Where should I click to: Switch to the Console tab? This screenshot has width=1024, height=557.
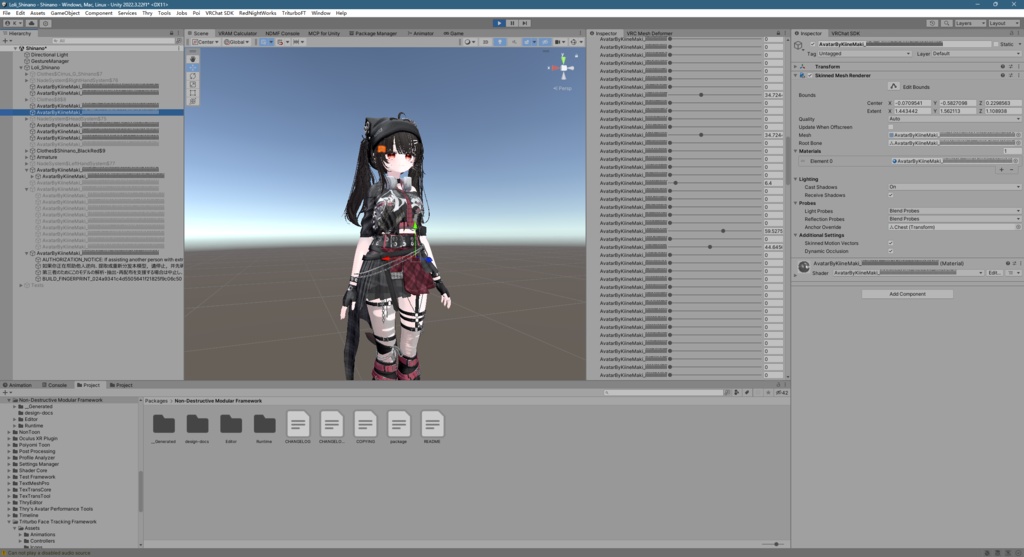(x=54, y=385)
